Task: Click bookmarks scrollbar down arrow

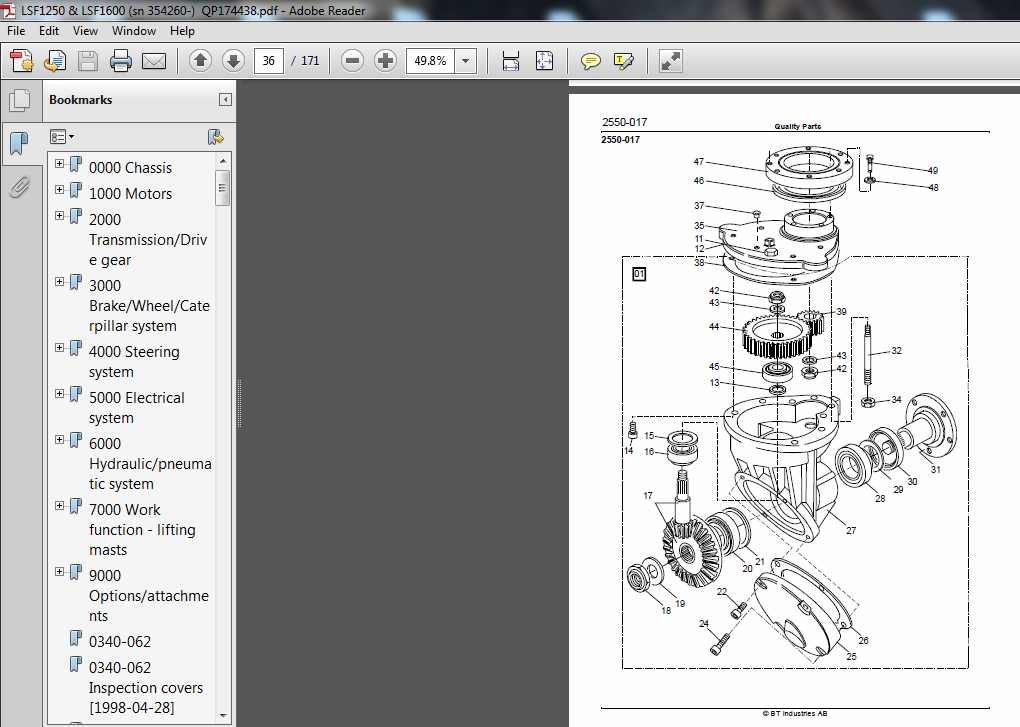Action: click(x=223, y=715)
